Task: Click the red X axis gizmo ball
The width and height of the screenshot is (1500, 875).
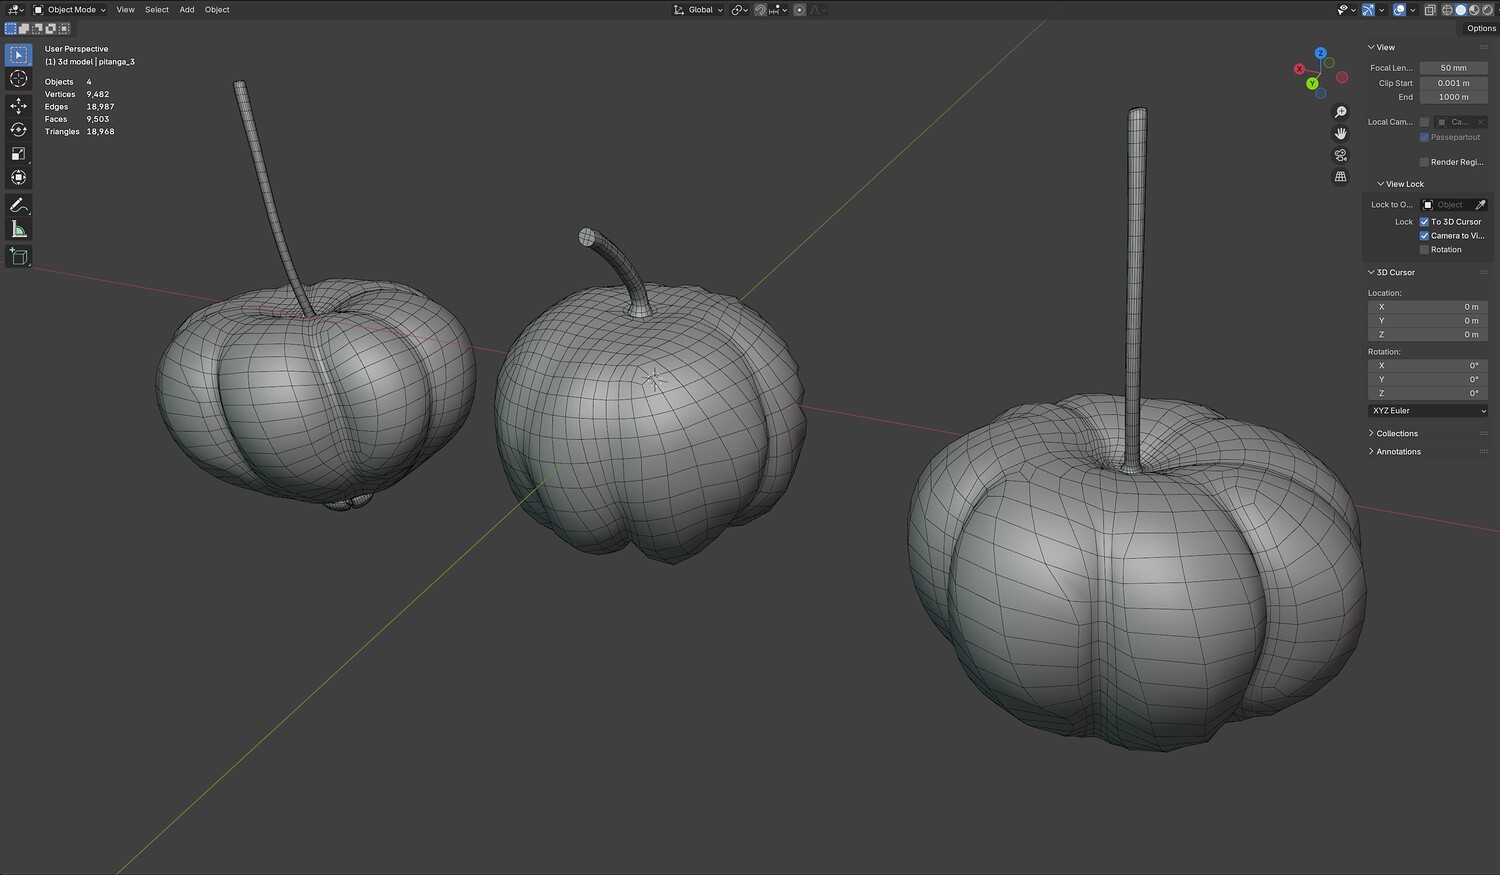Action: click(x=1300, y=69)
